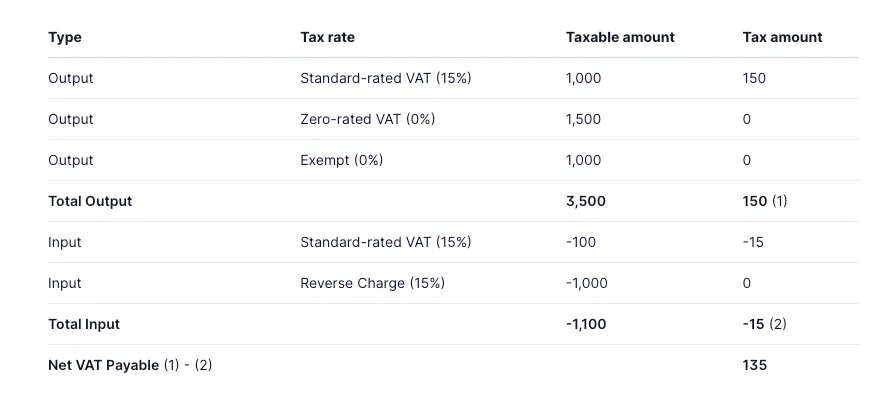871x407 pixels.
Task: Click the 3,500 total taxable amount
Action: click(x=585, y=201)
